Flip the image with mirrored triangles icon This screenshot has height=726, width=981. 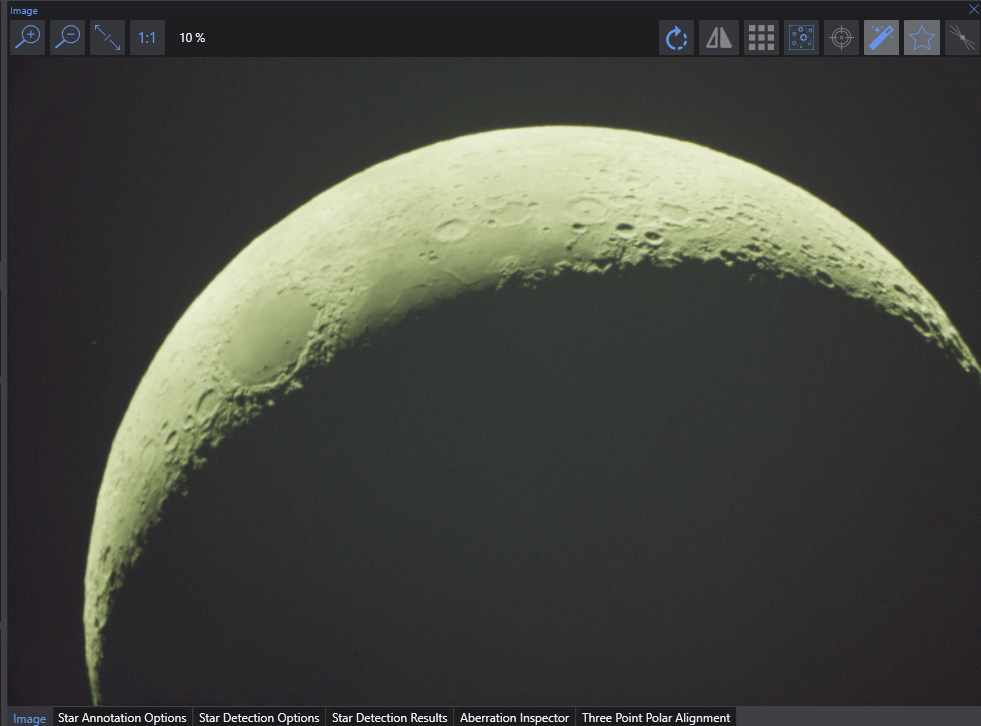719,38
